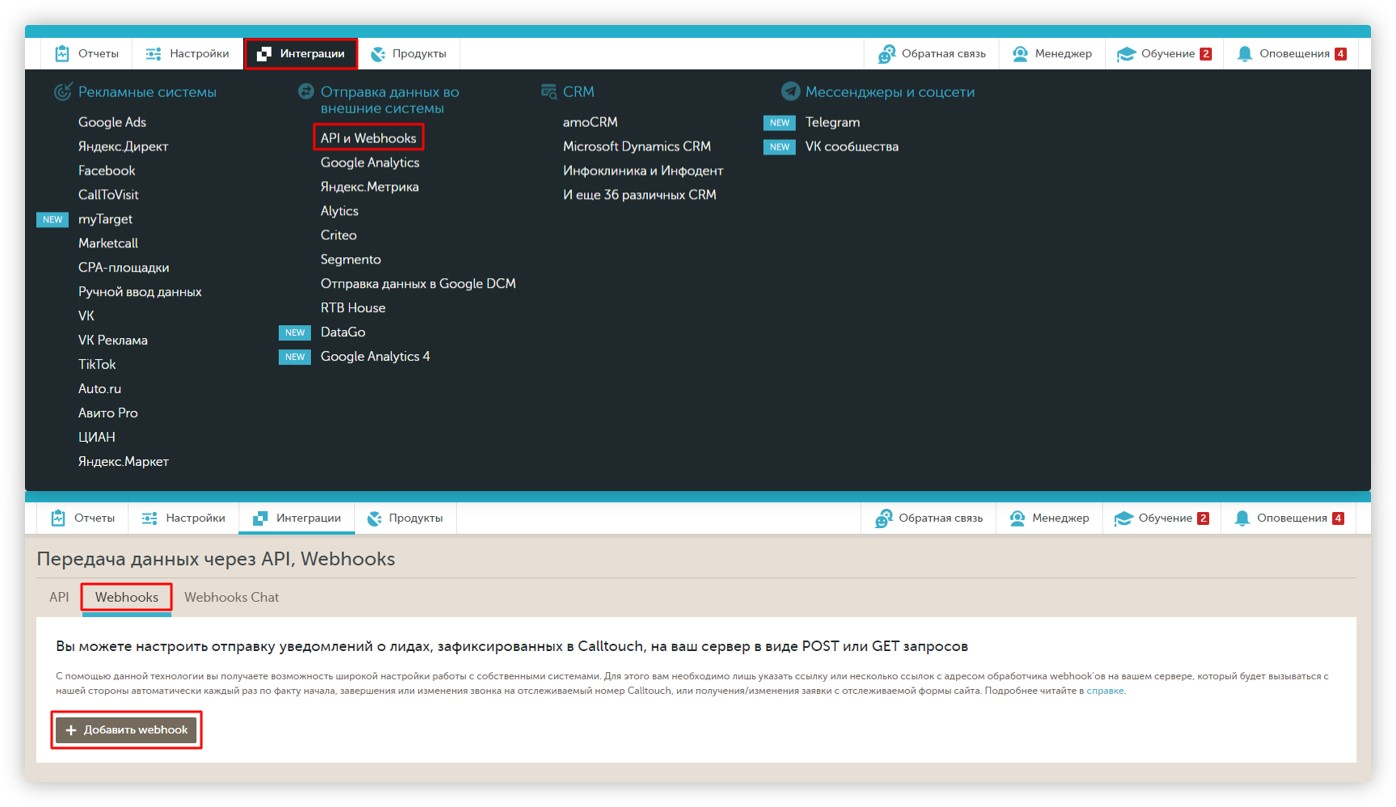The height and width of the screenshot is (807, 1396).
Task: Click the Интеграции squares icon in top bar
Action: [264, 54]
